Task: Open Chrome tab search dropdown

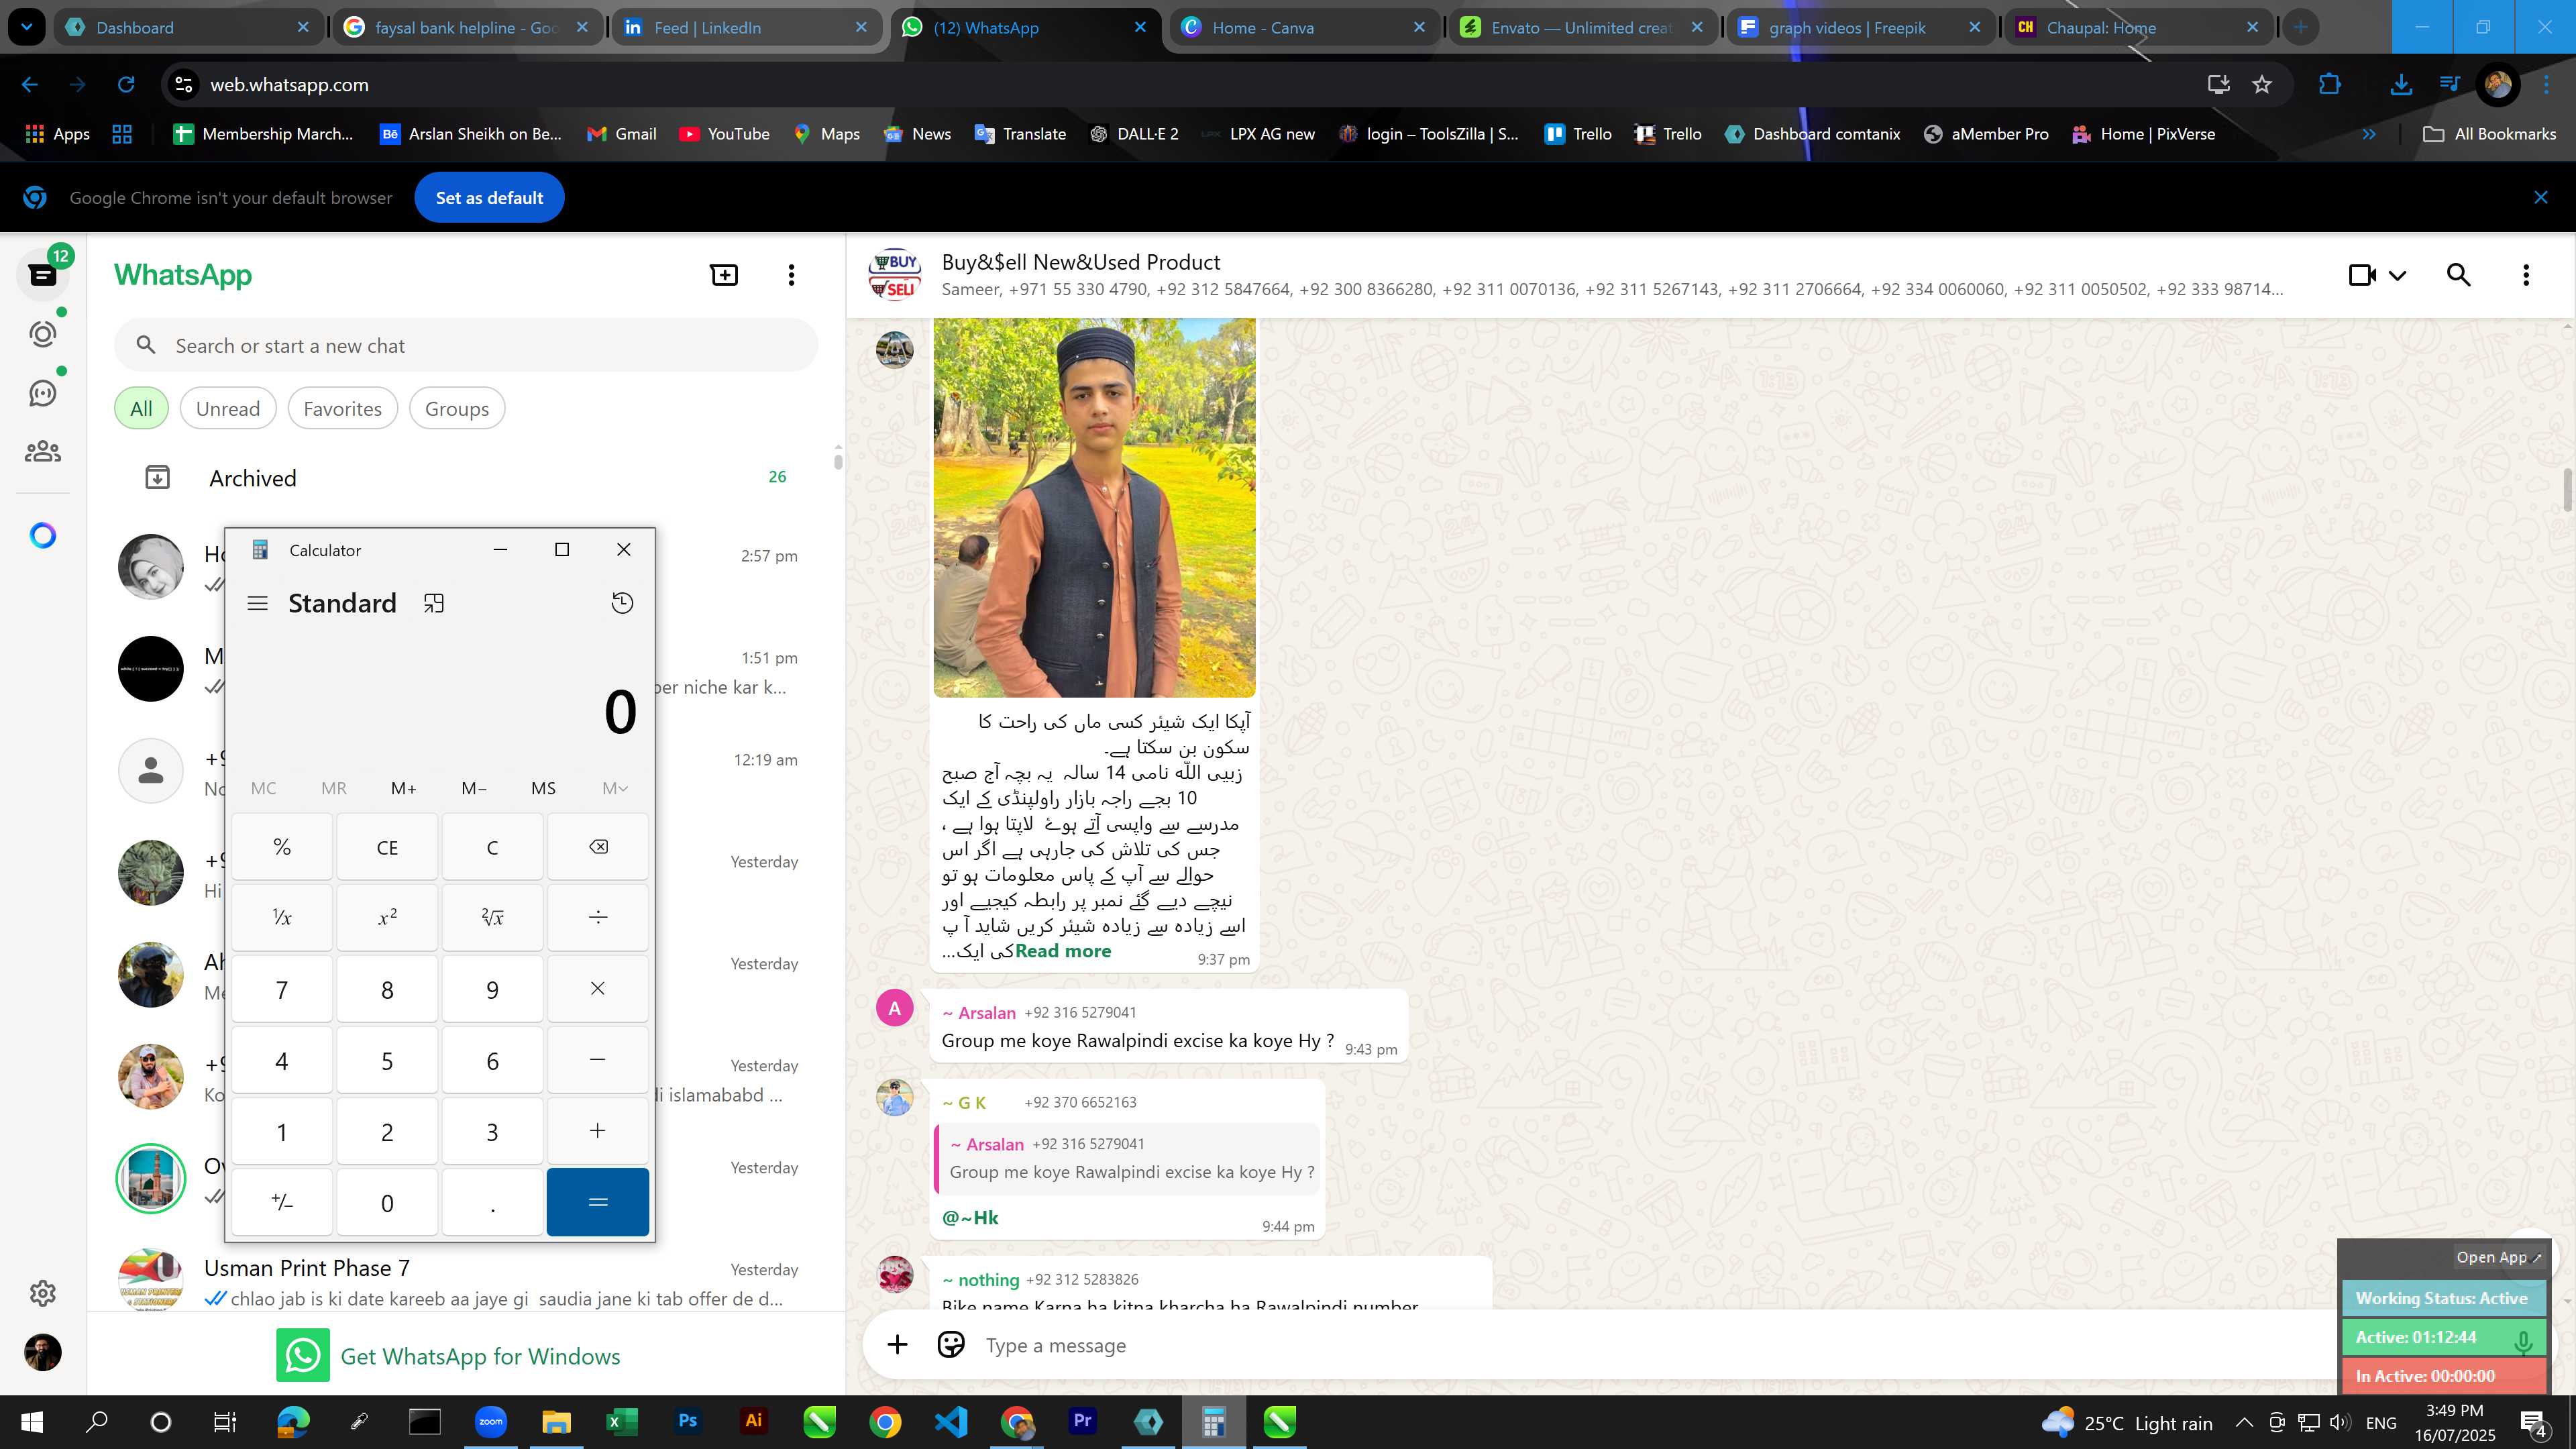Action: tap(27, 27)
